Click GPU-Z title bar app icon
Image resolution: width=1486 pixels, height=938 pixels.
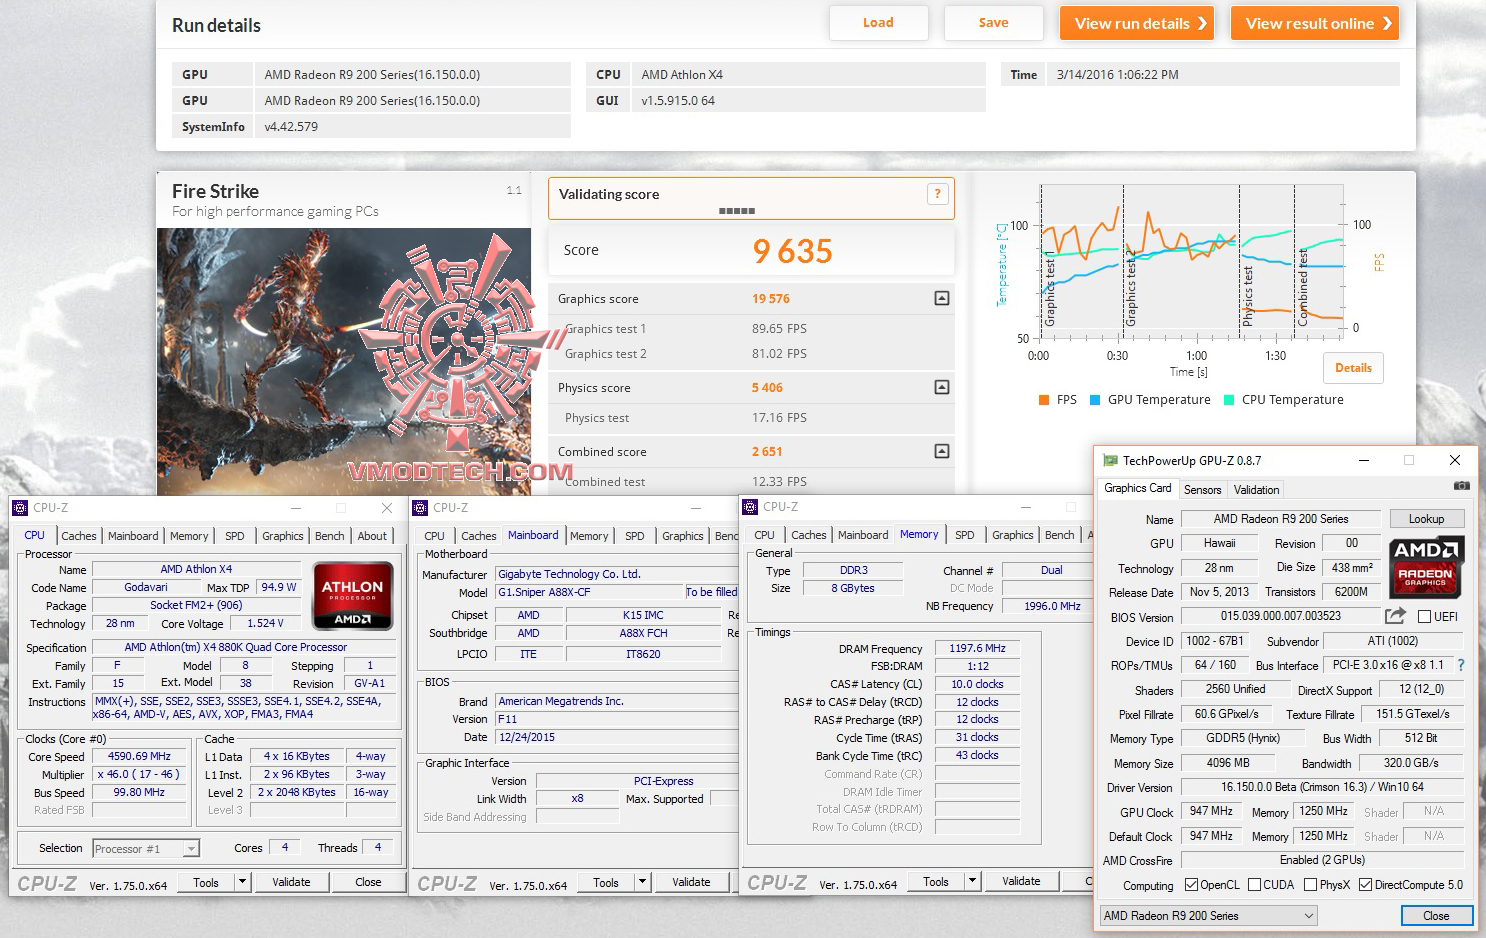click(x=1109, y=460)
